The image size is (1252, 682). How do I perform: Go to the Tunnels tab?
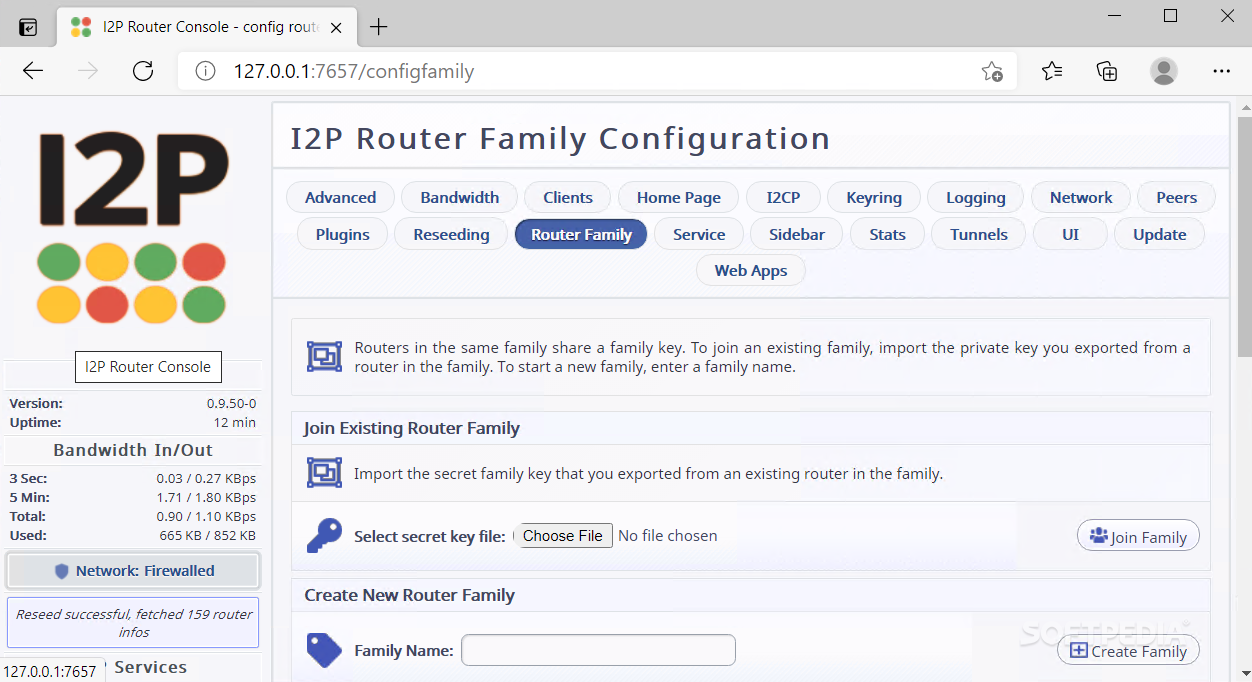[979, 235]
